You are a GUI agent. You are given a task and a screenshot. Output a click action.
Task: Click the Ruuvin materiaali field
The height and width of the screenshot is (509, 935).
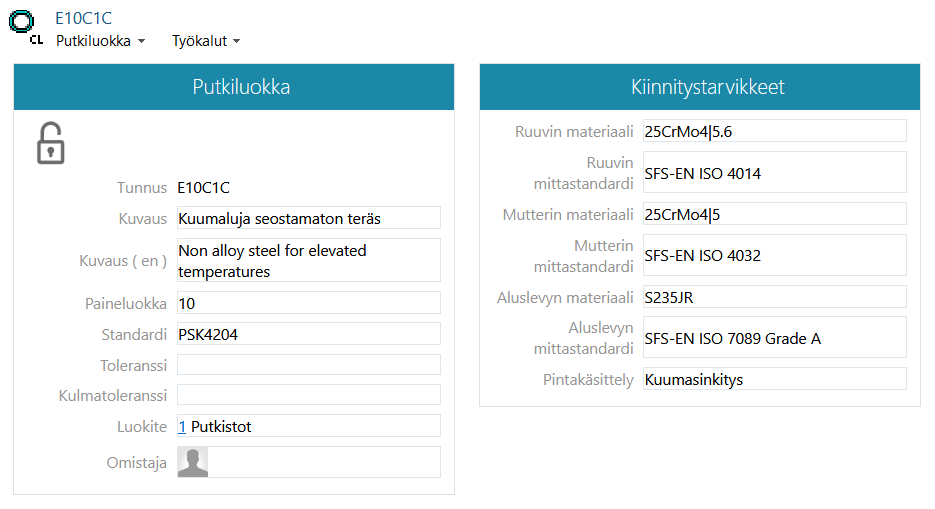tap(774, 131)
